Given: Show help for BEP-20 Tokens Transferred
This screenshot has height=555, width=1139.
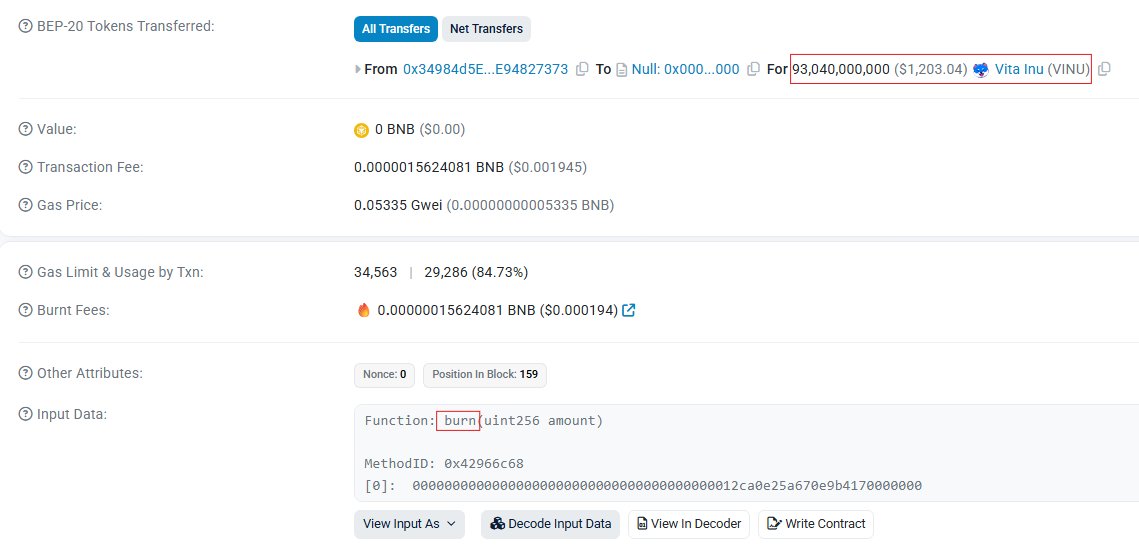Looking at the screenshot, I should click(25, 26).
